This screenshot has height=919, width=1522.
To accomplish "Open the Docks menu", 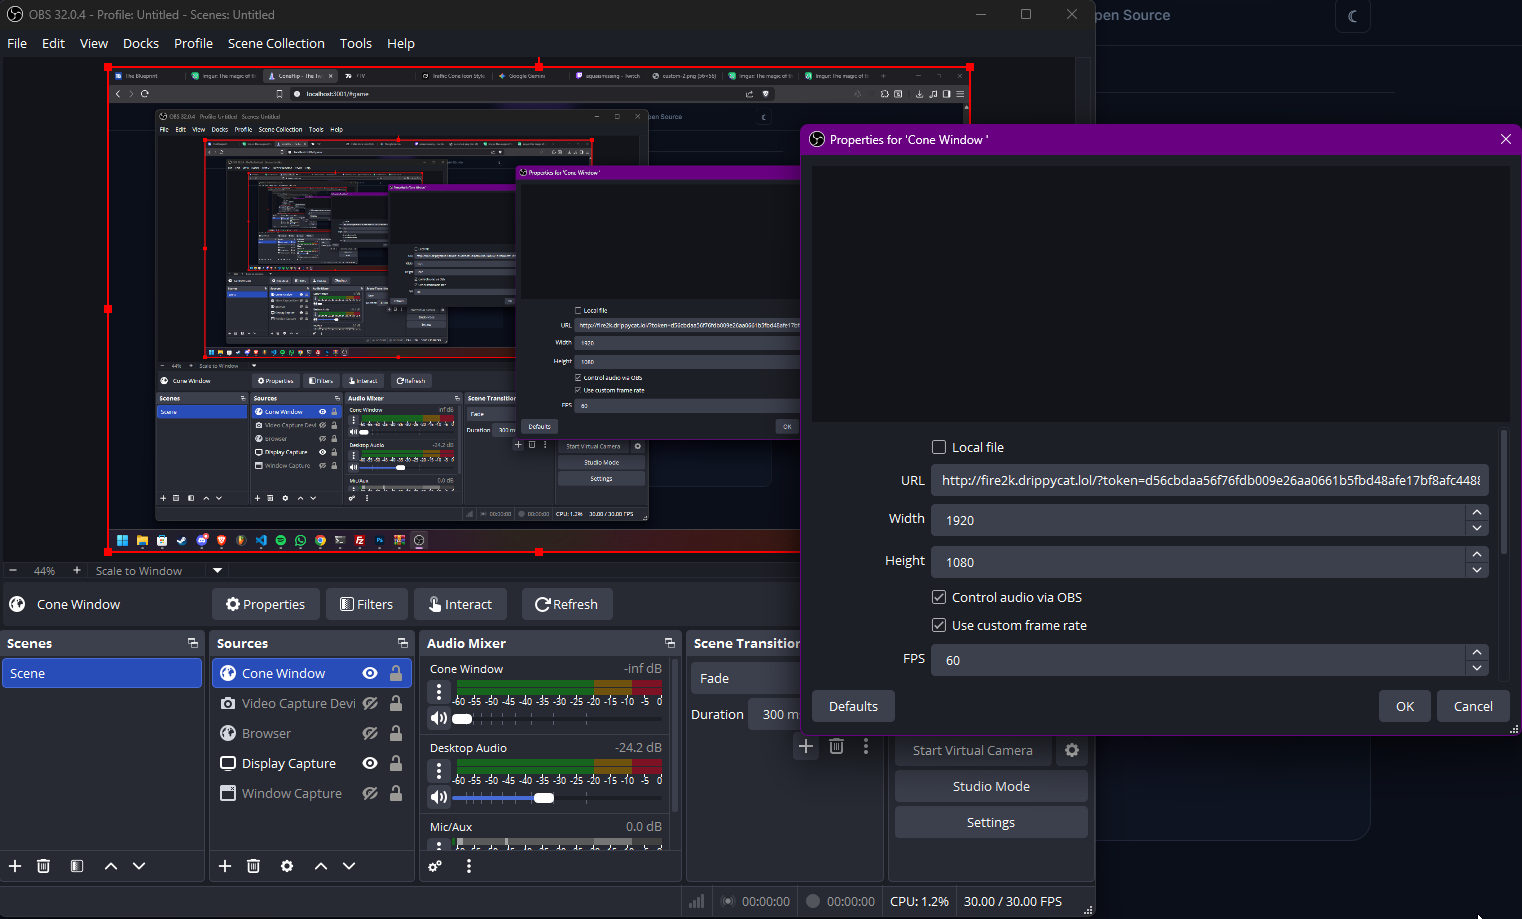I will (140, 43).
